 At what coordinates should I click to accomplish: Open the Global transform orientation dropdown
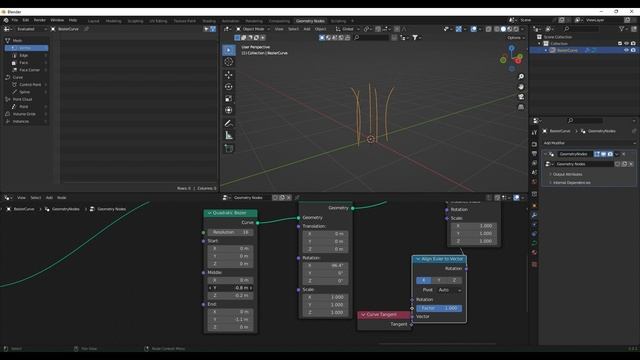coord(348,29)
